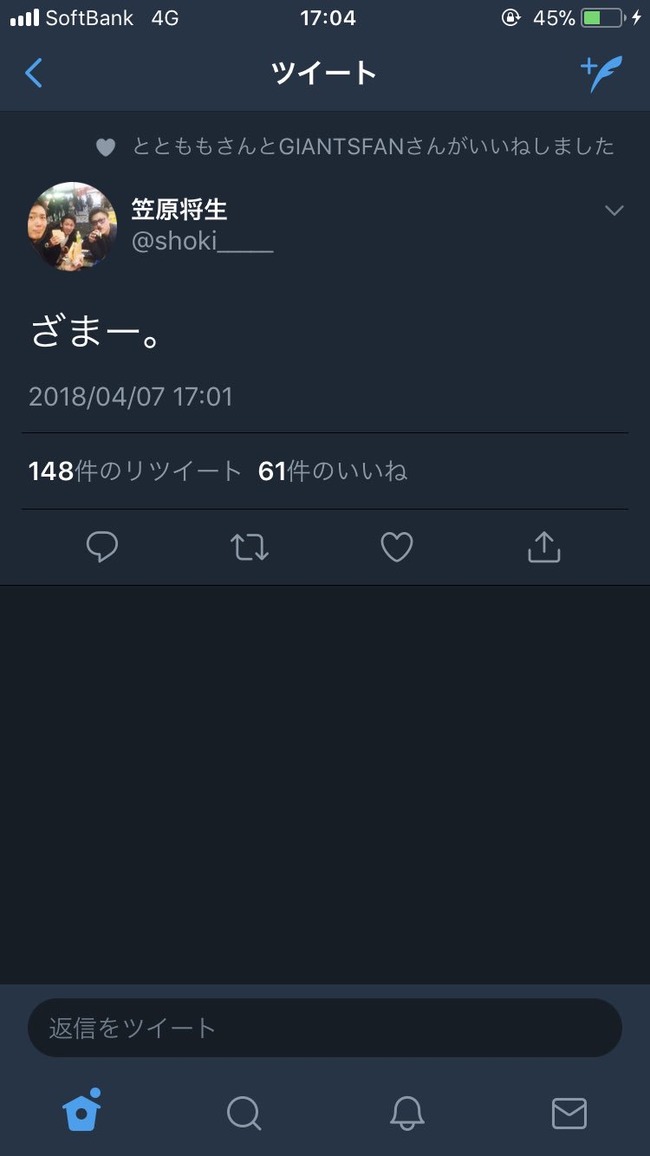Share the tweet via share icon
Viewport: 650px width, 1156px height.
click(x=544, y=547)
